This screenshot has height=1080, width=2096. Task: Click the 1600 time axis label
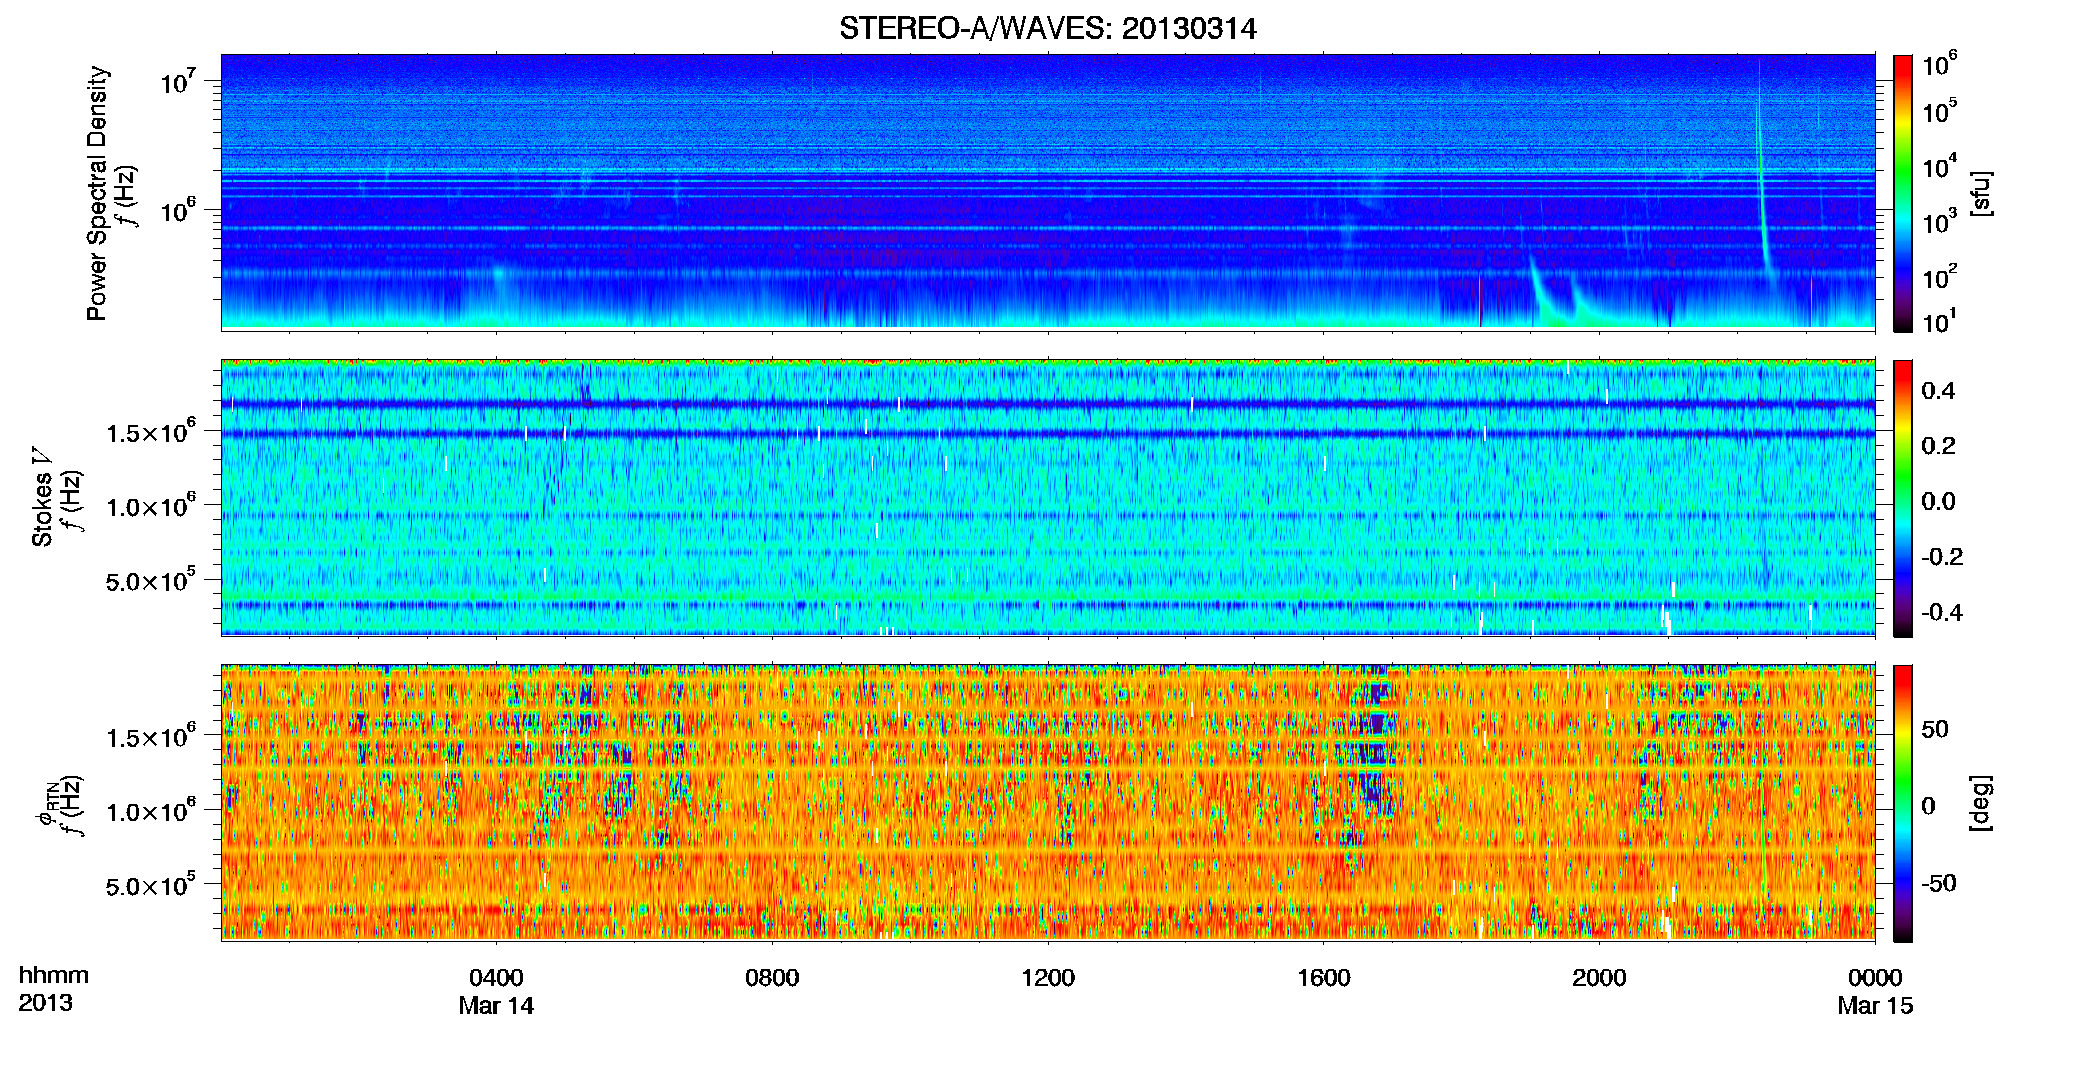[x=1323, y=977]
